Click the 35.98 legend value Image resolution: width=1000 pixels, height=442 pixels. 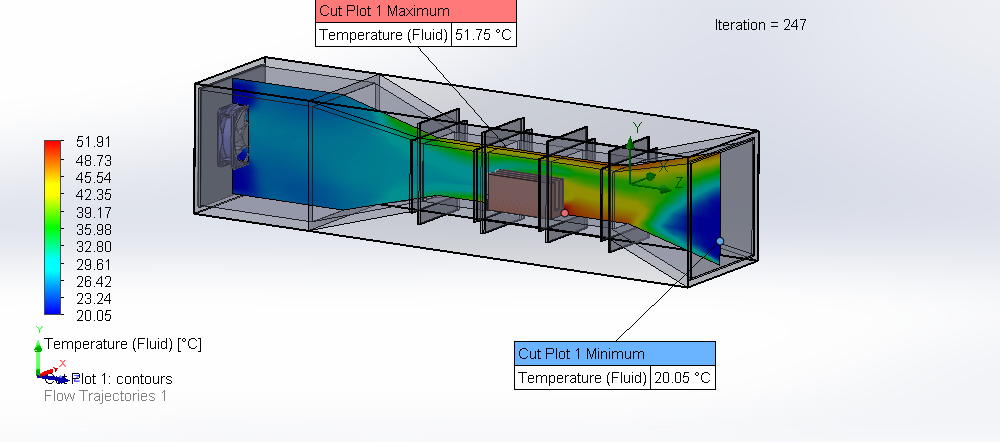93,229
